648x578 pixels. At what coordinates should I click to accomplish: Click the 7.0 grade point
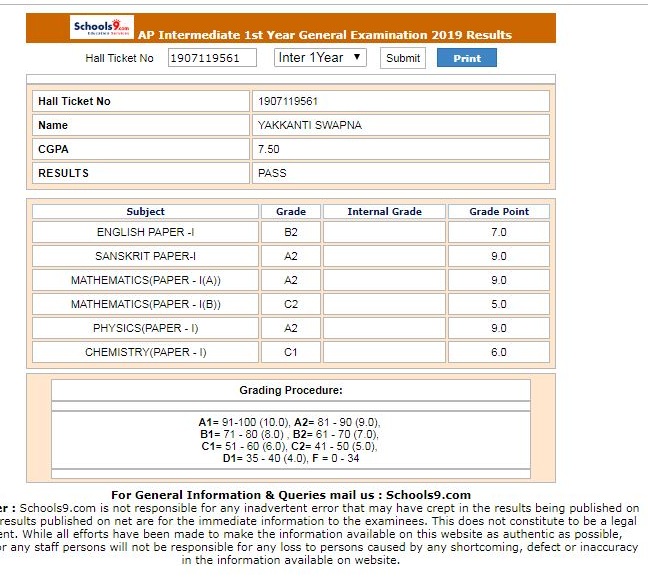point(499,232)
